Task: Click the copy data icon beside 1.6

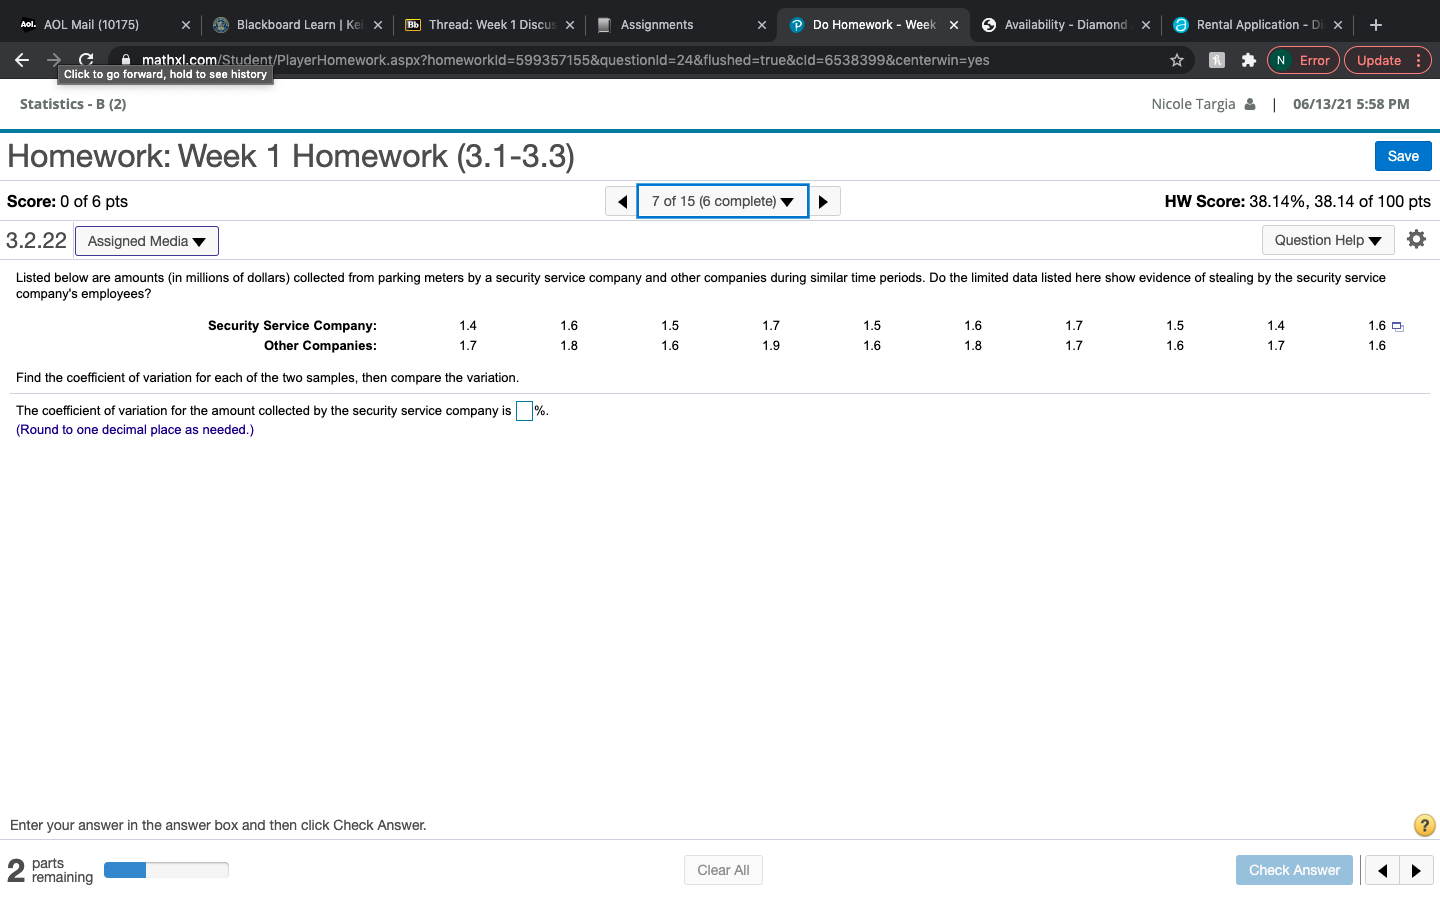Action: tap(1398, 327)
